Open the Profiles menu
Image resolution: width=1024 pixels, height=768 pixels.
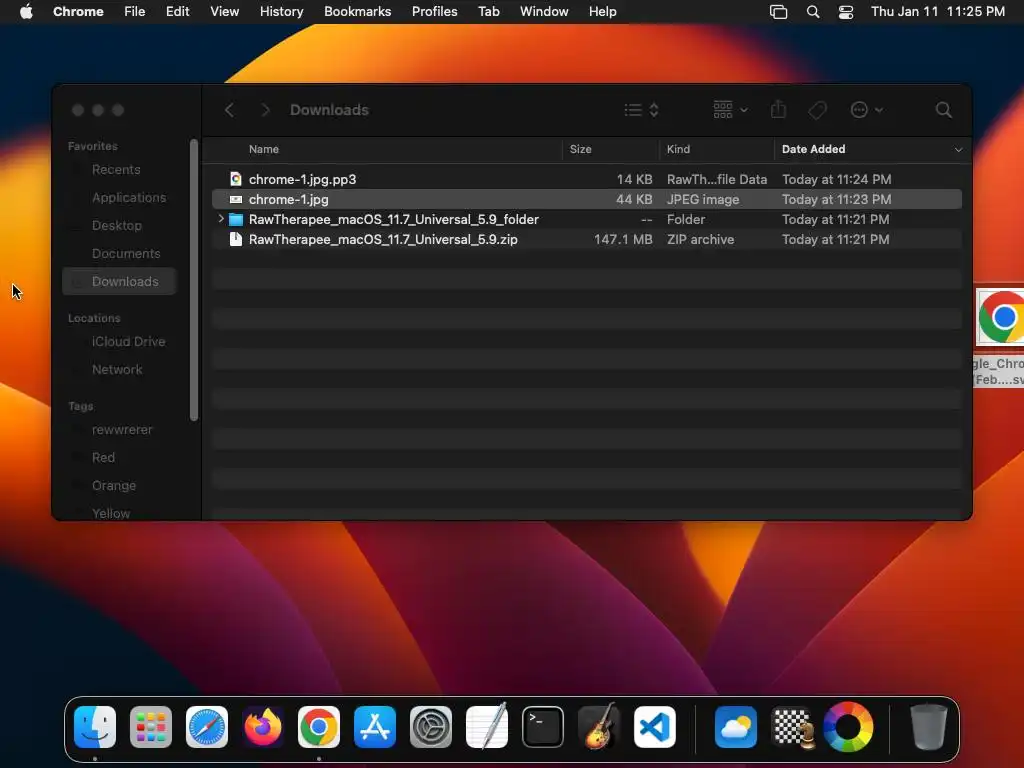[434, 12]
